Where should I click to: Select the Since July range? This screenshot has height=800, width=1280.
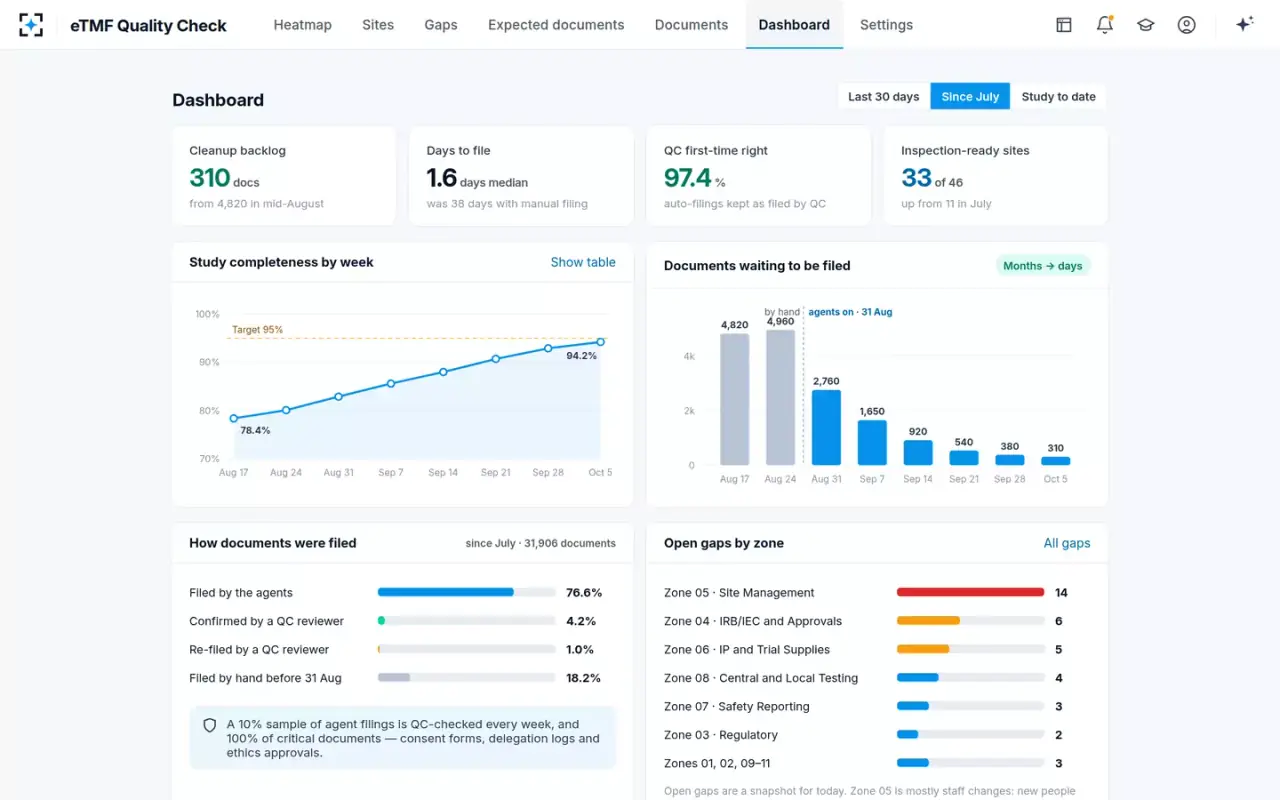(970, 97)
